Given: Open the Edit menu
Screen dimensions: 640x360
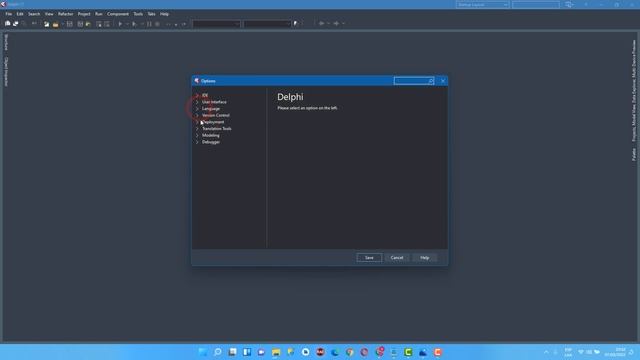Looking at the screenshot, I should [x=20, y=14].
